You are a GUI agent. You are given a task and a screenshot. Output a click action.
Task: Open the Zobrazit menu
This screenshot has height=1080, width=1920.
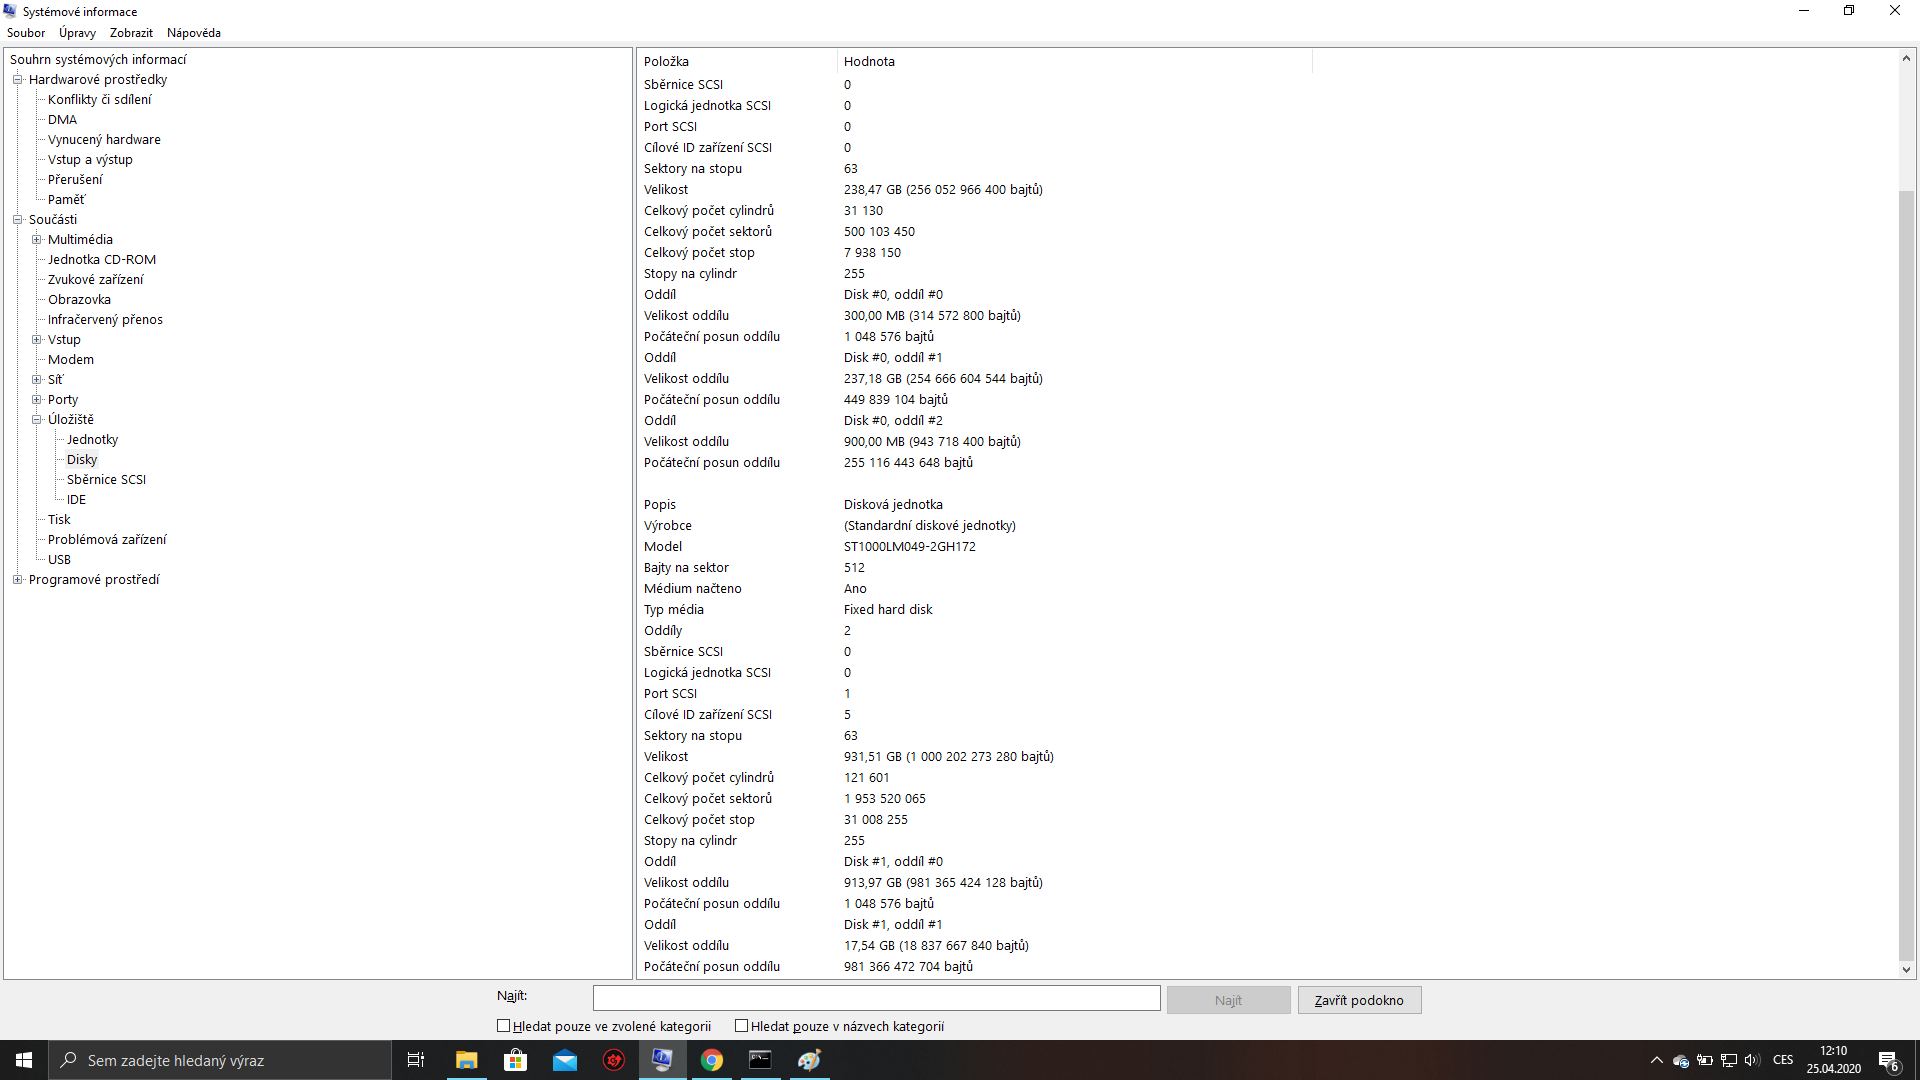(131, 33)
